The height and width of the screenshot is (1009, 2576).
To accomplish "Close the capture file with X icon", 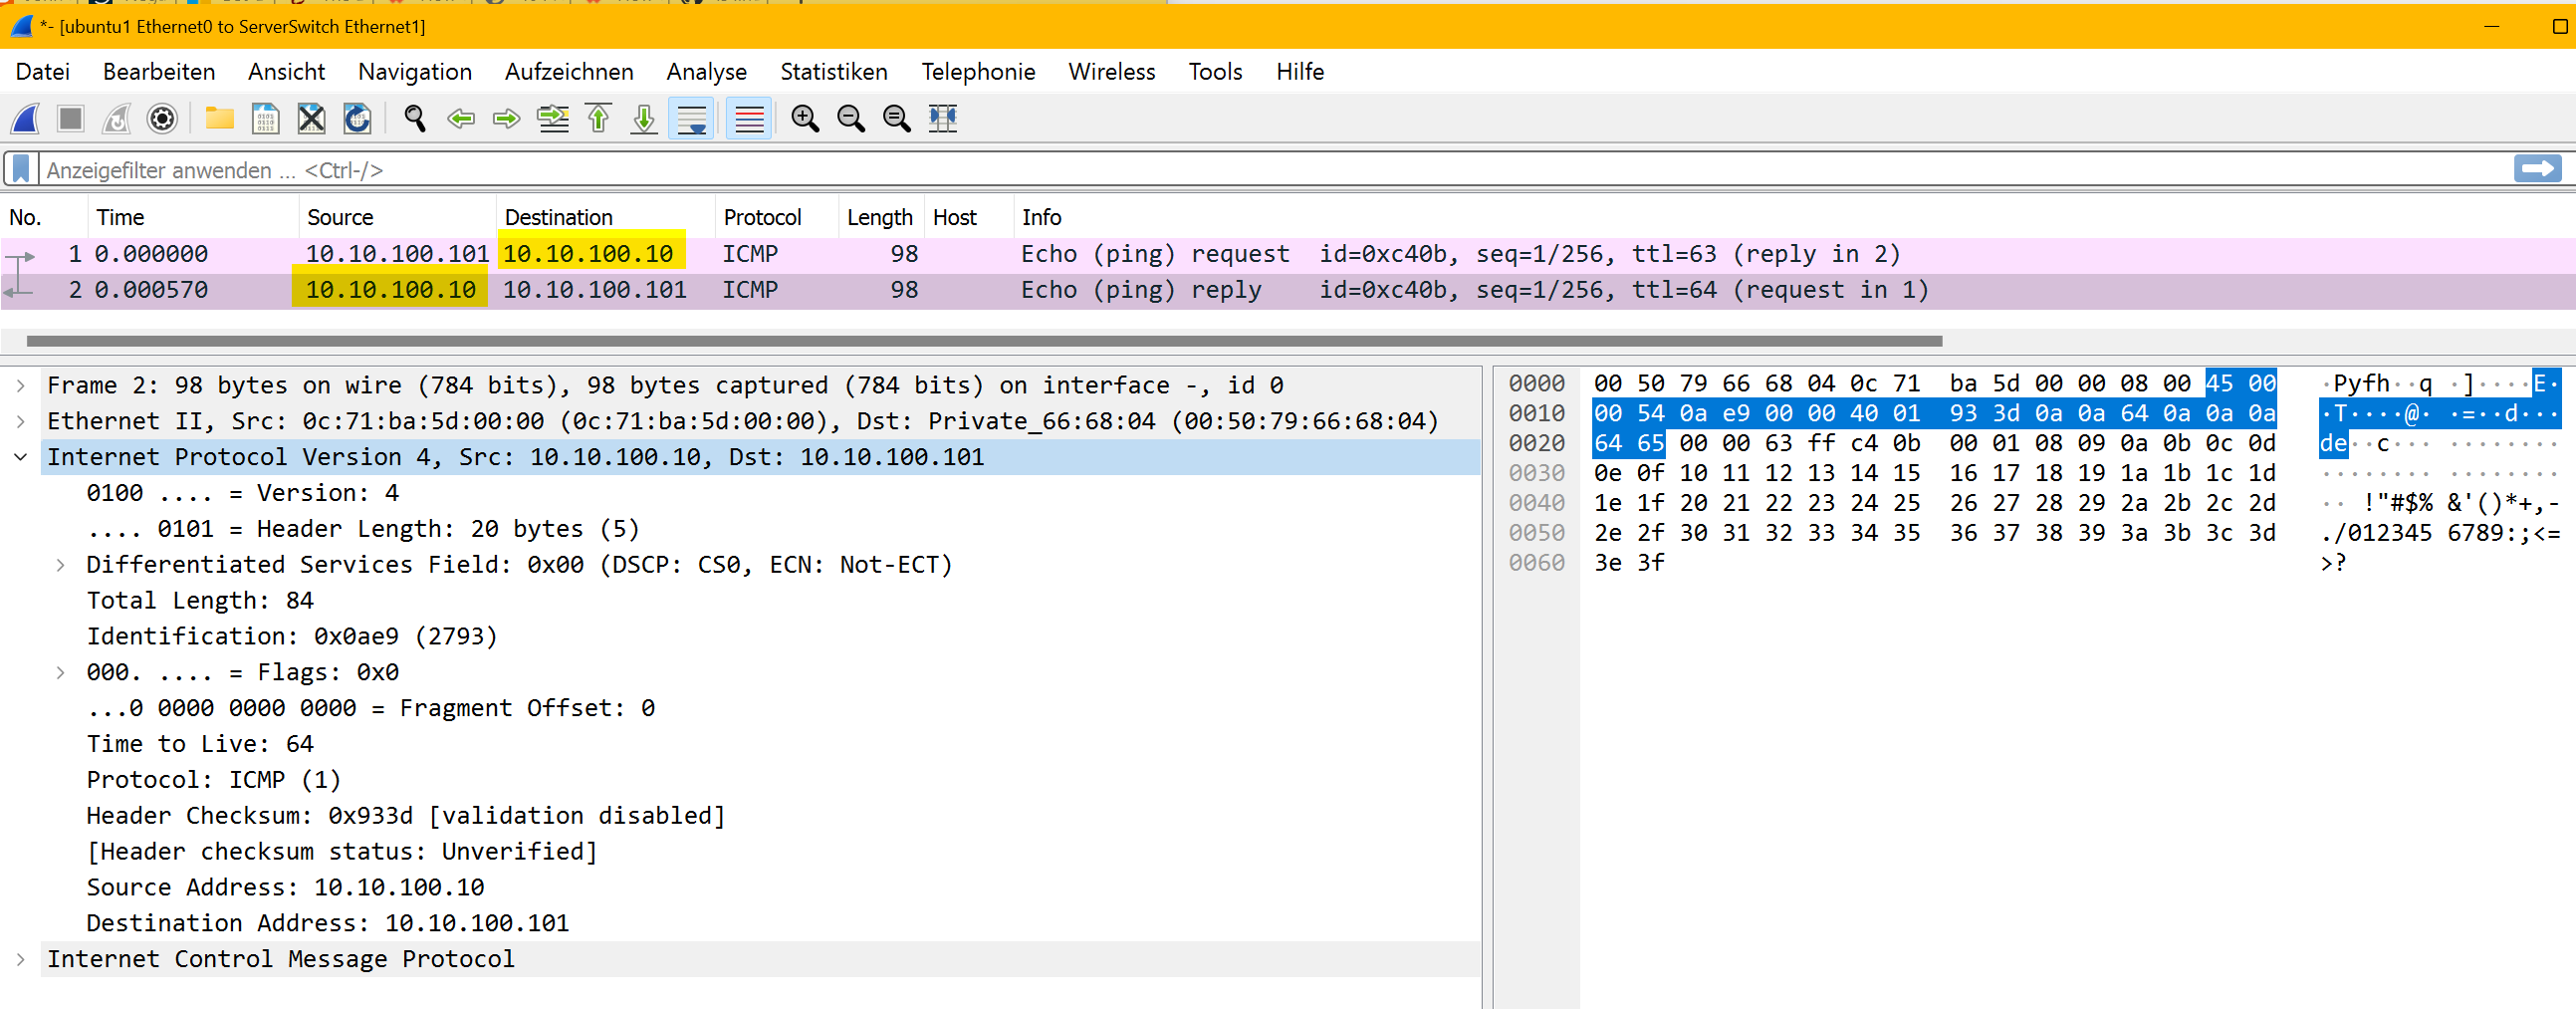I will click(x=311, y=119).
